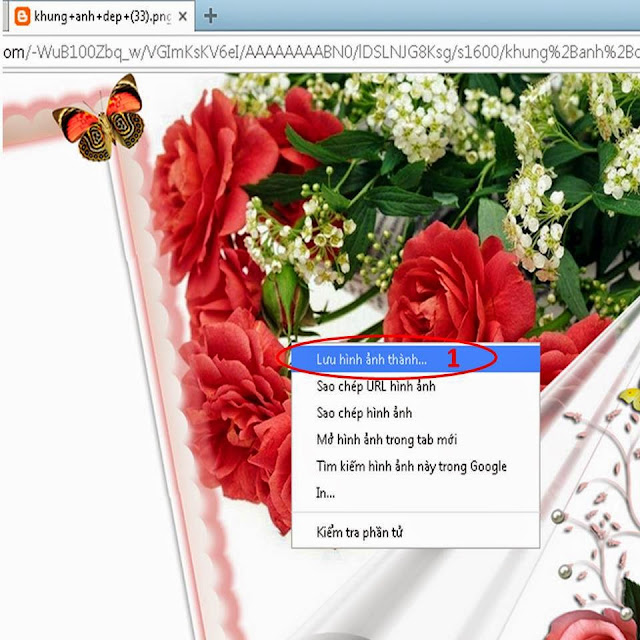Select "Tìm kiếm hình ảnh này trong Google"

coord(416,466)
